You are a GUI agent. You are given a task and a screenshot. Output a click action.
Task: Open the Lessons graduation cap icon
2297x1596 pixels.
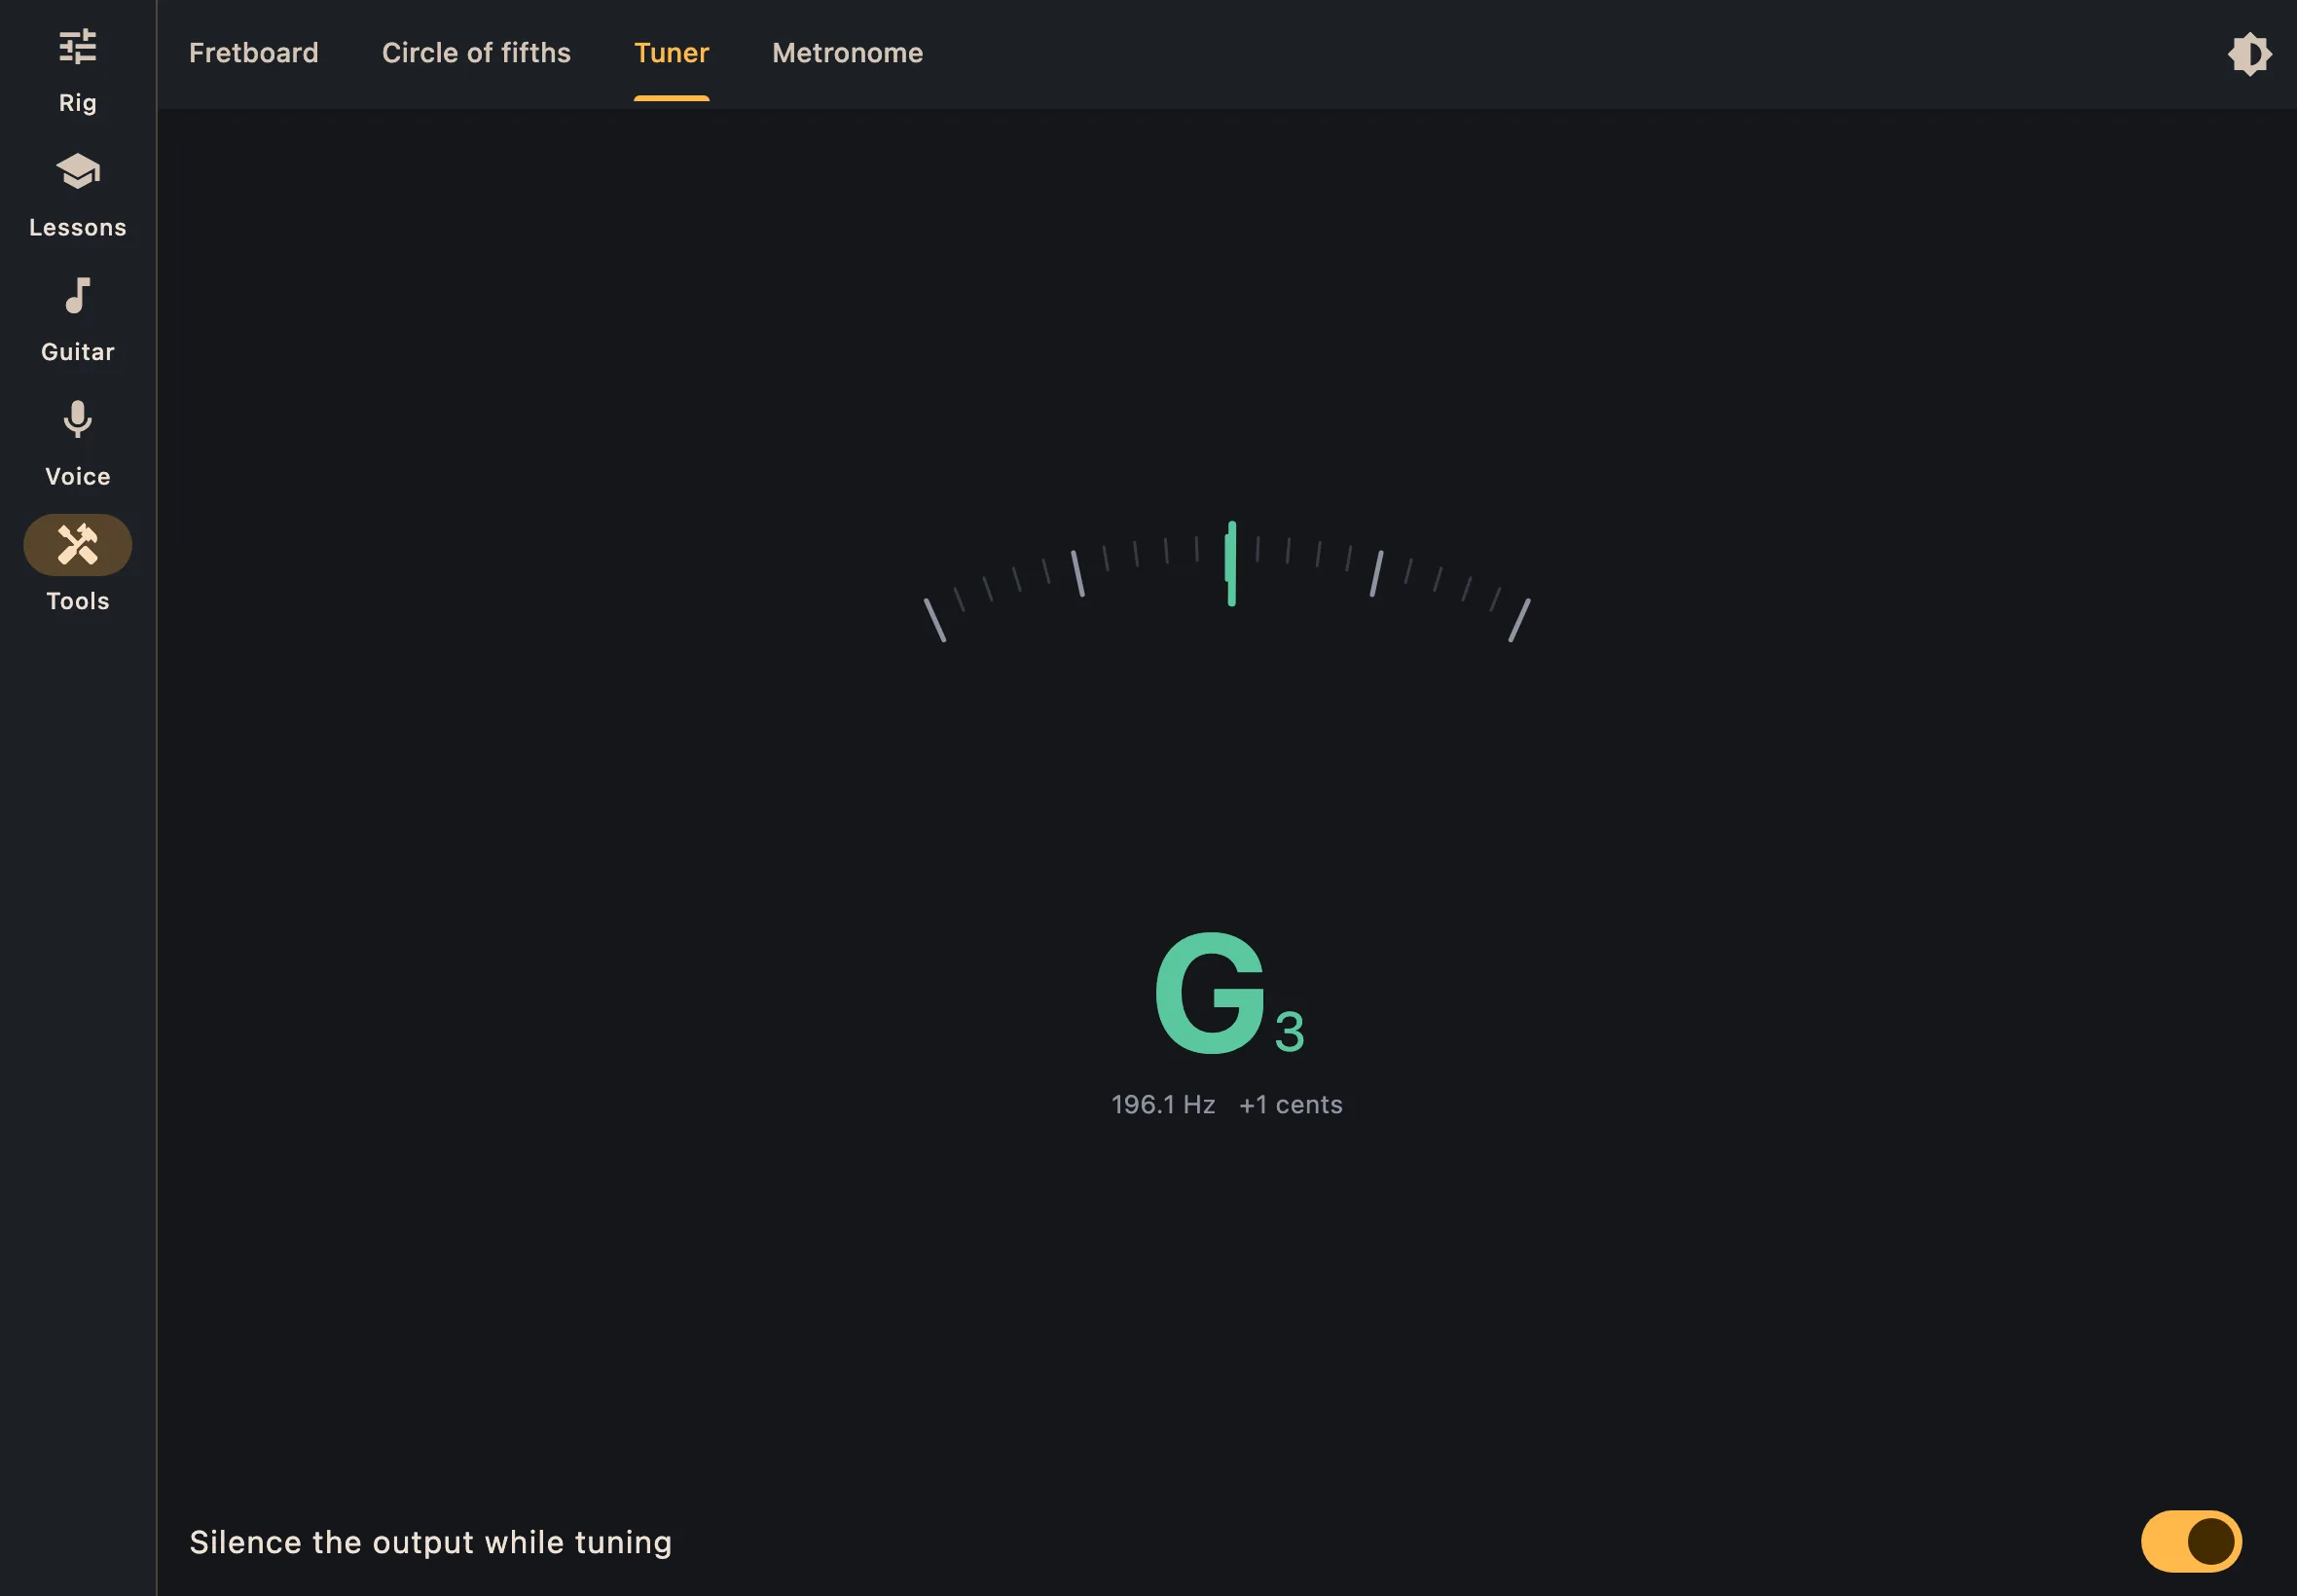(78, 171)
